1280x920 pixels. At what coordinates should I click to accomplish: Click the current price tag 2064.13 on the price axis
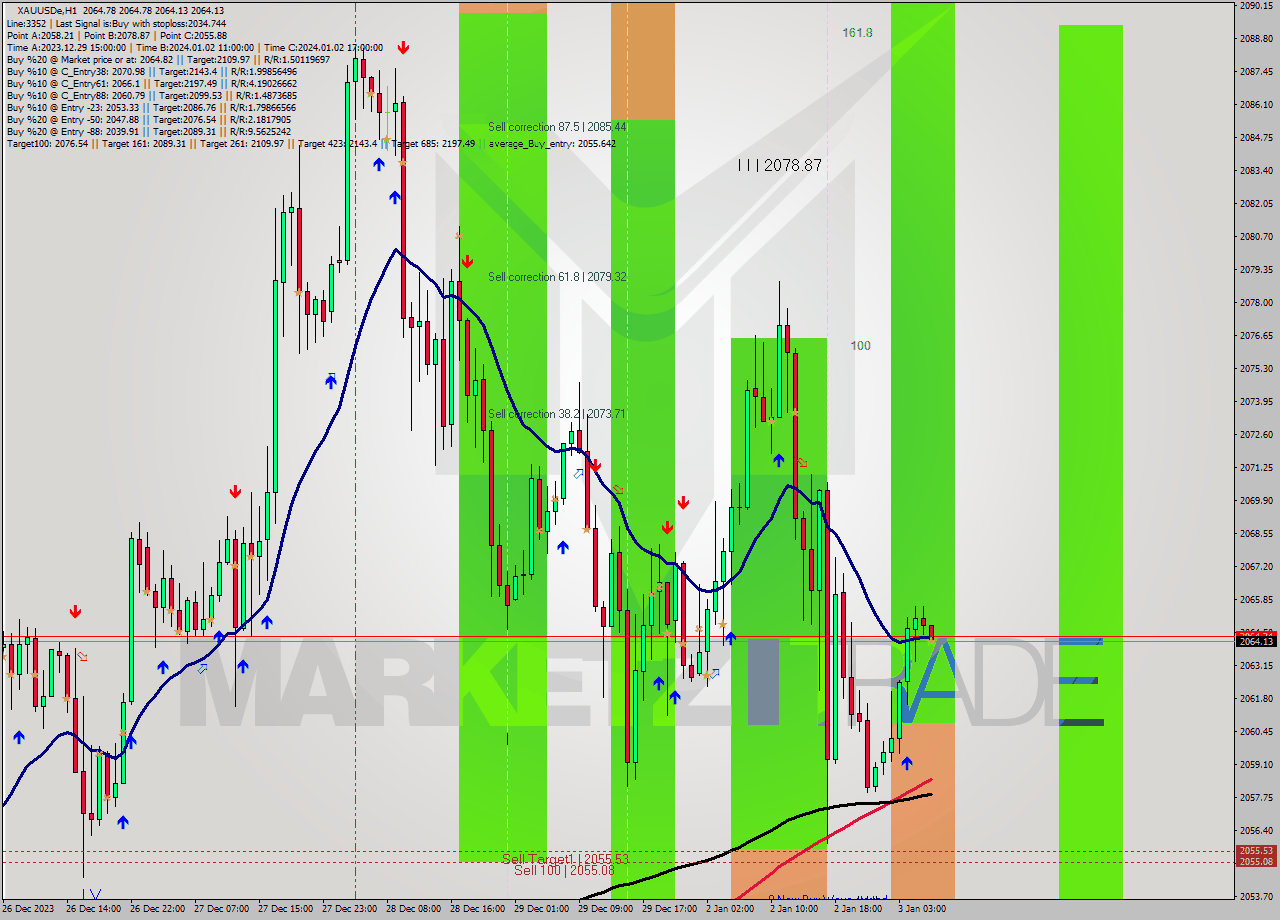(1255, 641)
